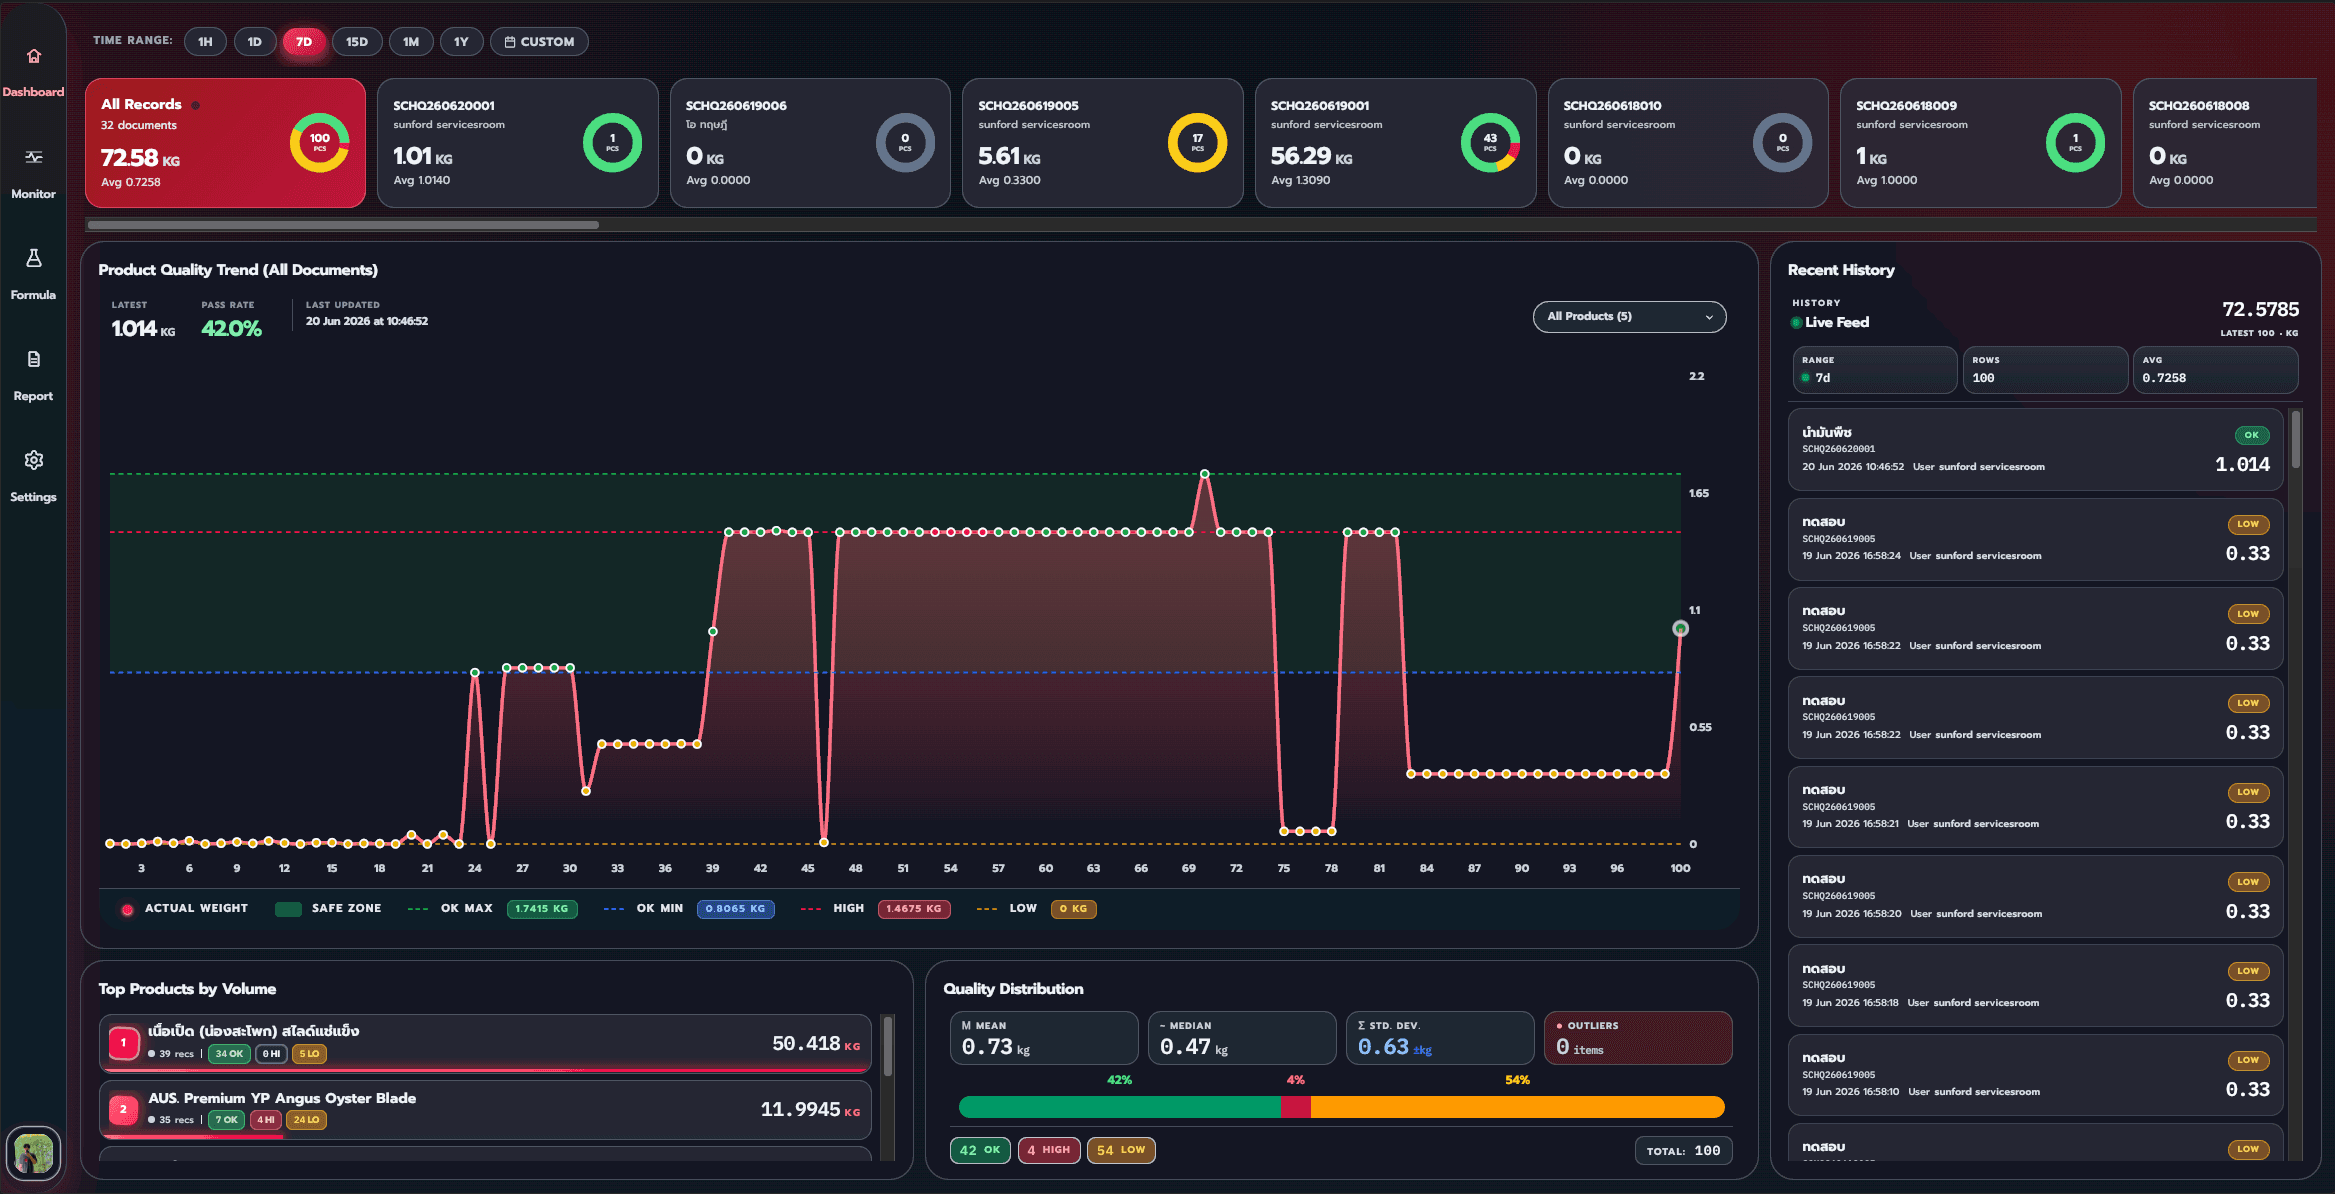
Task: Click the 54 LOW count button
Action: 1121,1150
